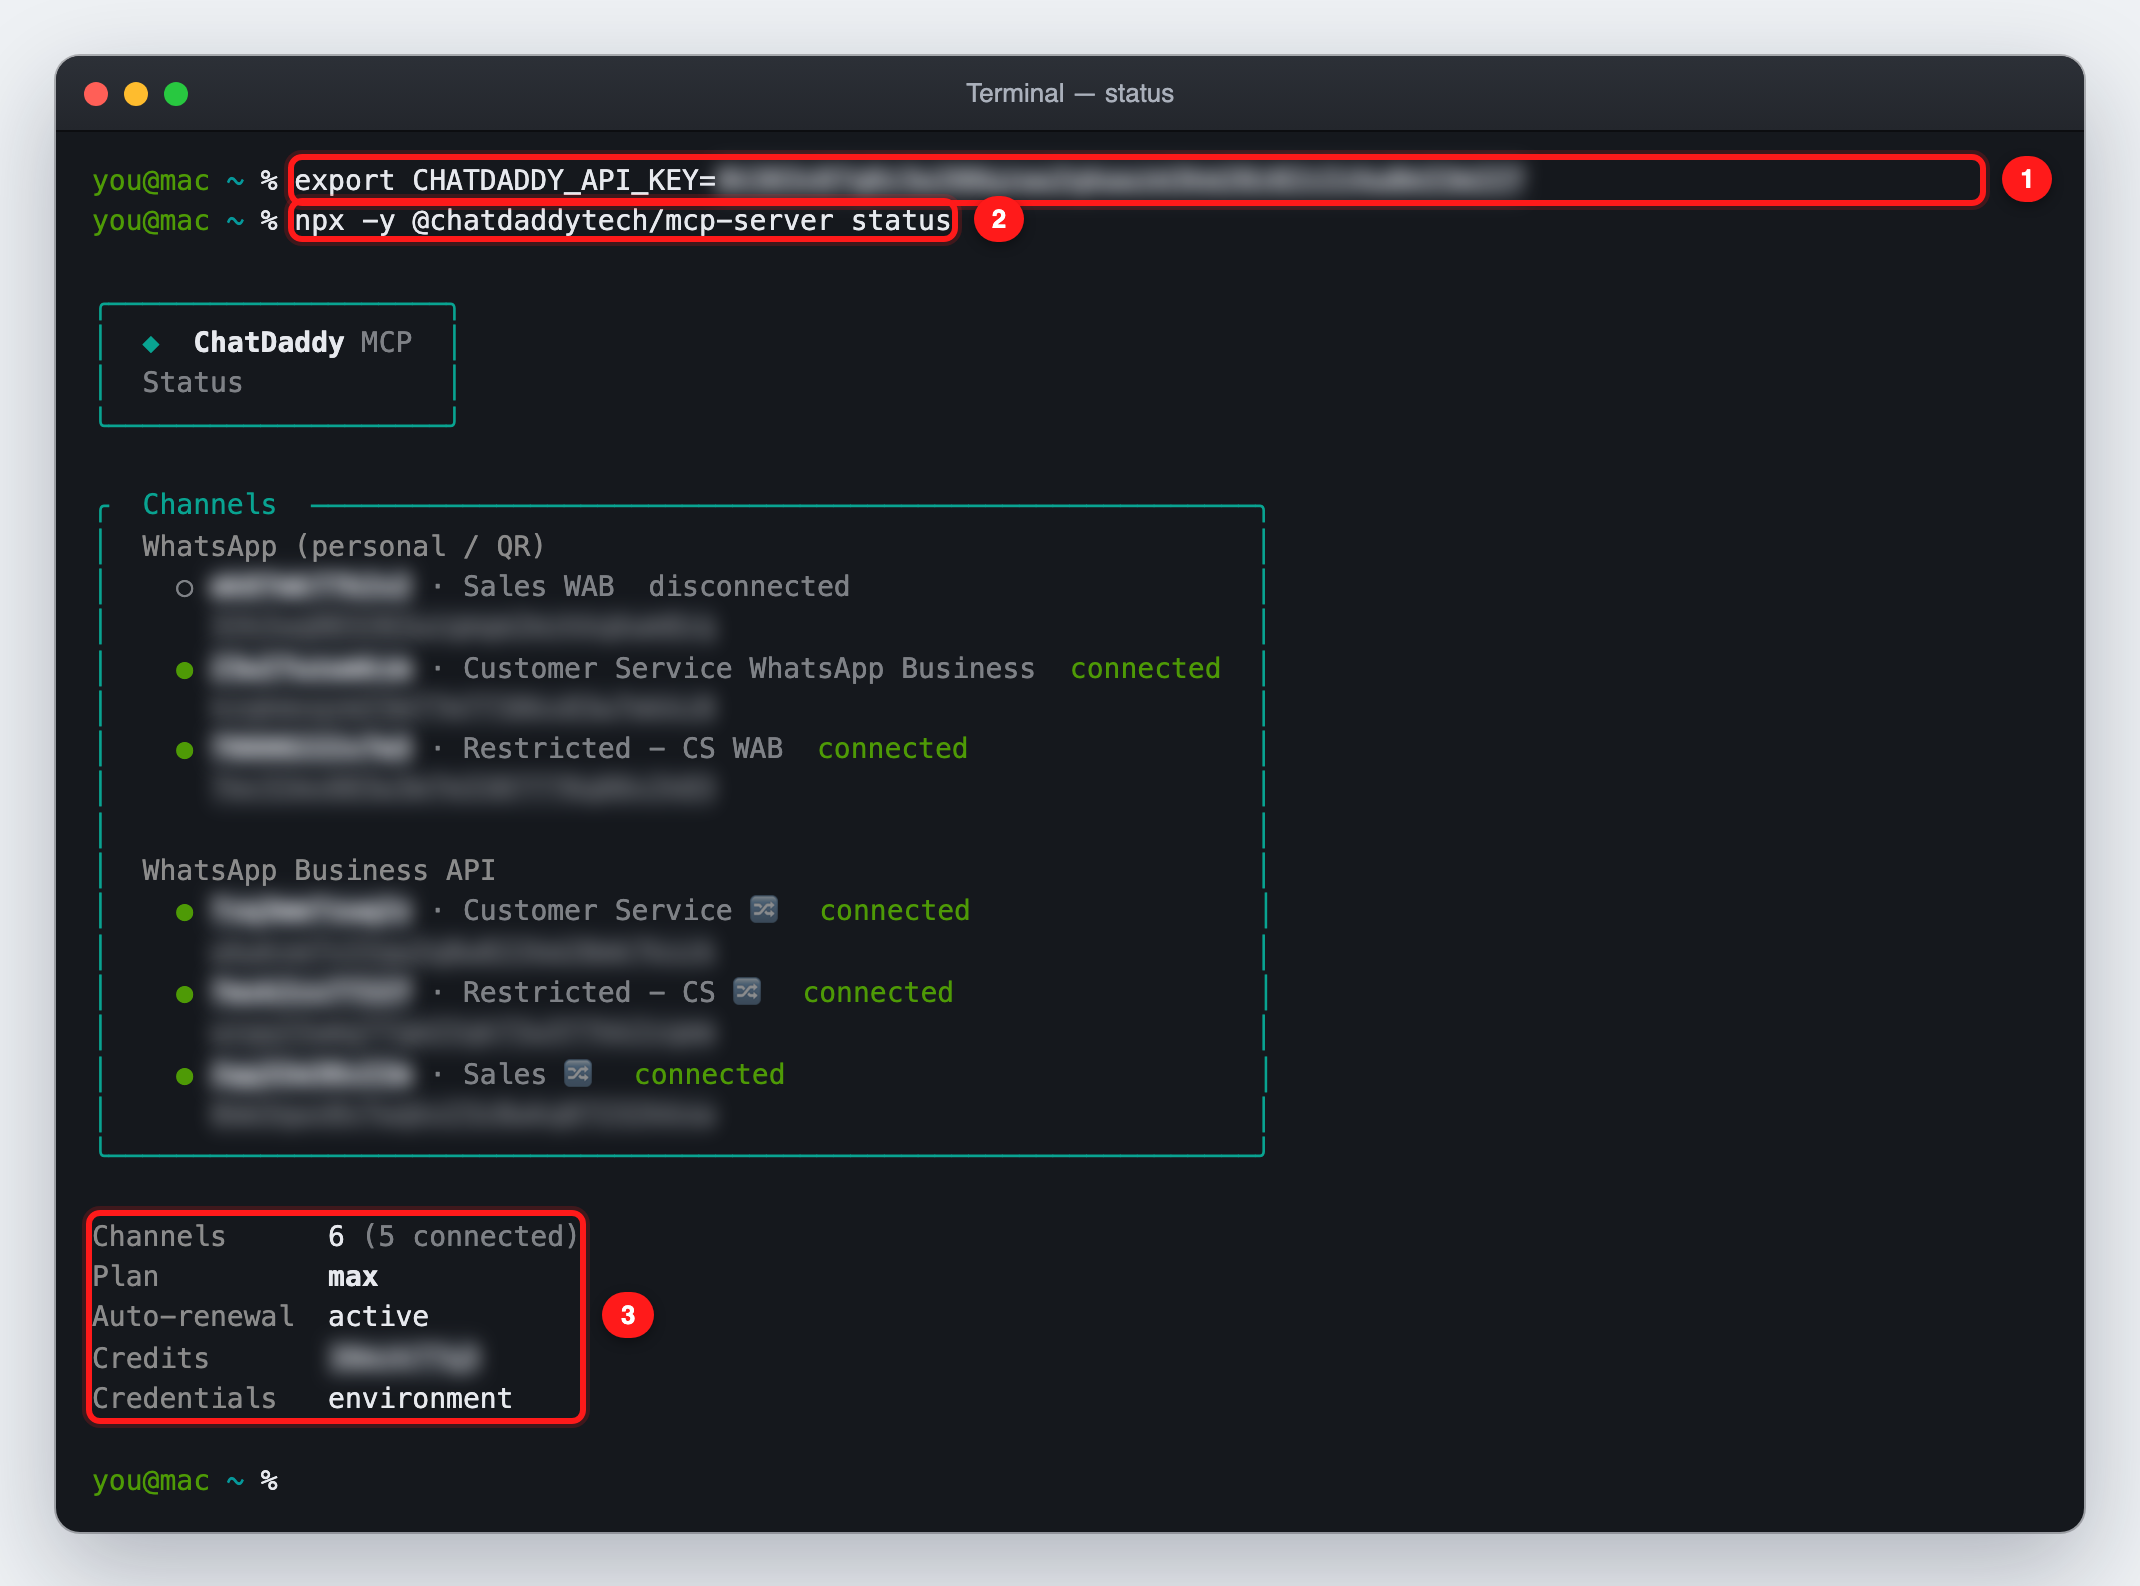Click the 'Restricted – CS WAB' channel name
The width and height of the screenshot is (2140, 1586).
pyautogui.click(x=622, y=748)
